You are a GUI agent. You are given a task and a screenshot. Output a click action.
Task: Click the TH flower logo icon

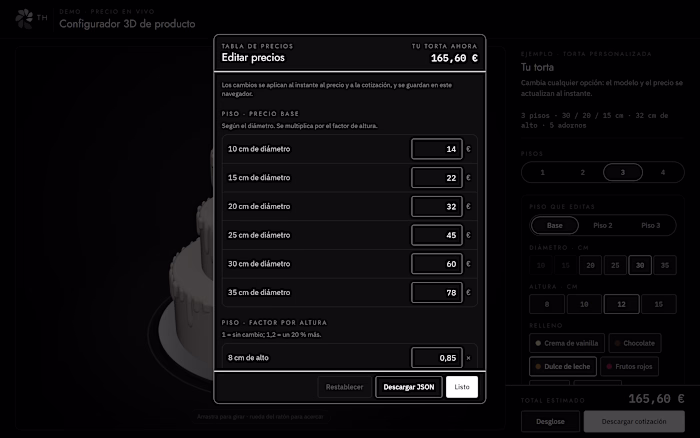[24, 19]
